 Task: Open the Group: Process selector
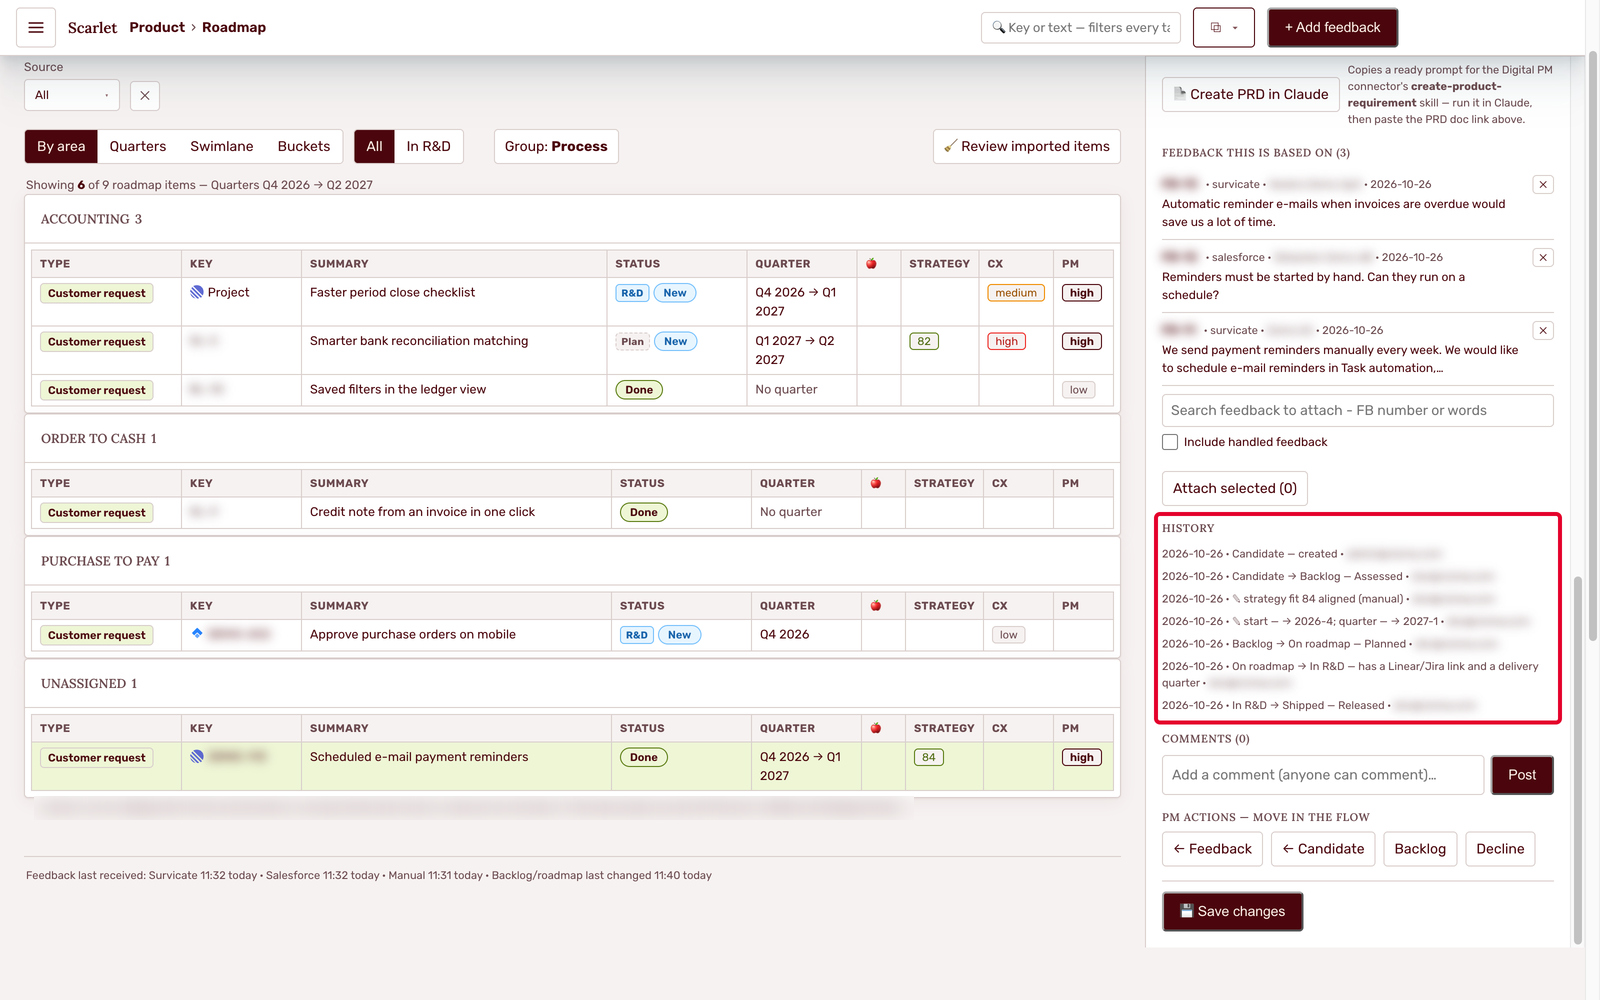(556, 146)
